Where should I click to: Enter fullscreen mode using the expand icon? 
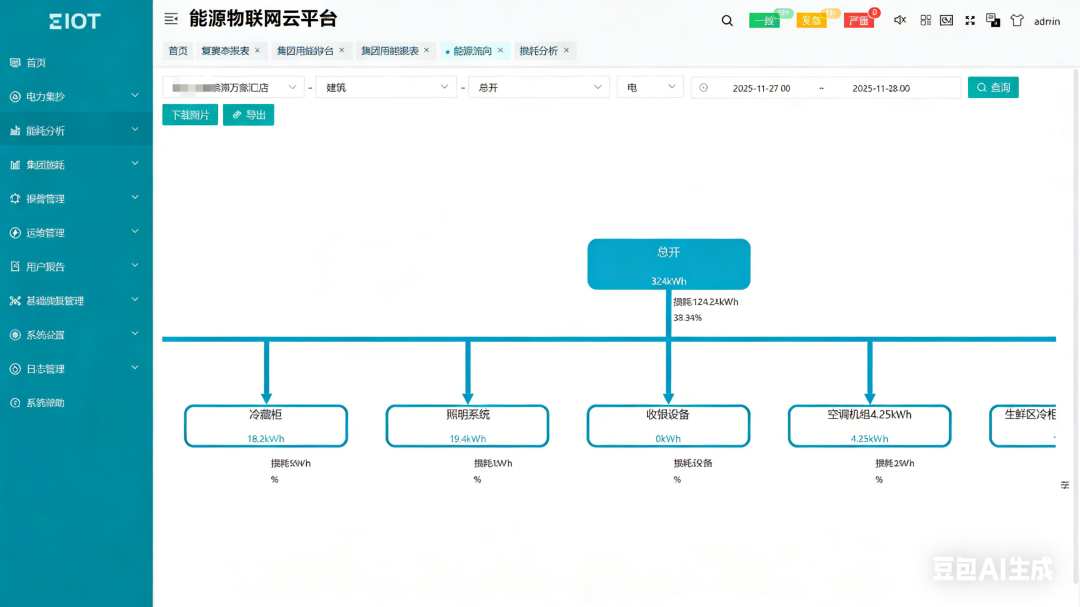click(968, 20)
